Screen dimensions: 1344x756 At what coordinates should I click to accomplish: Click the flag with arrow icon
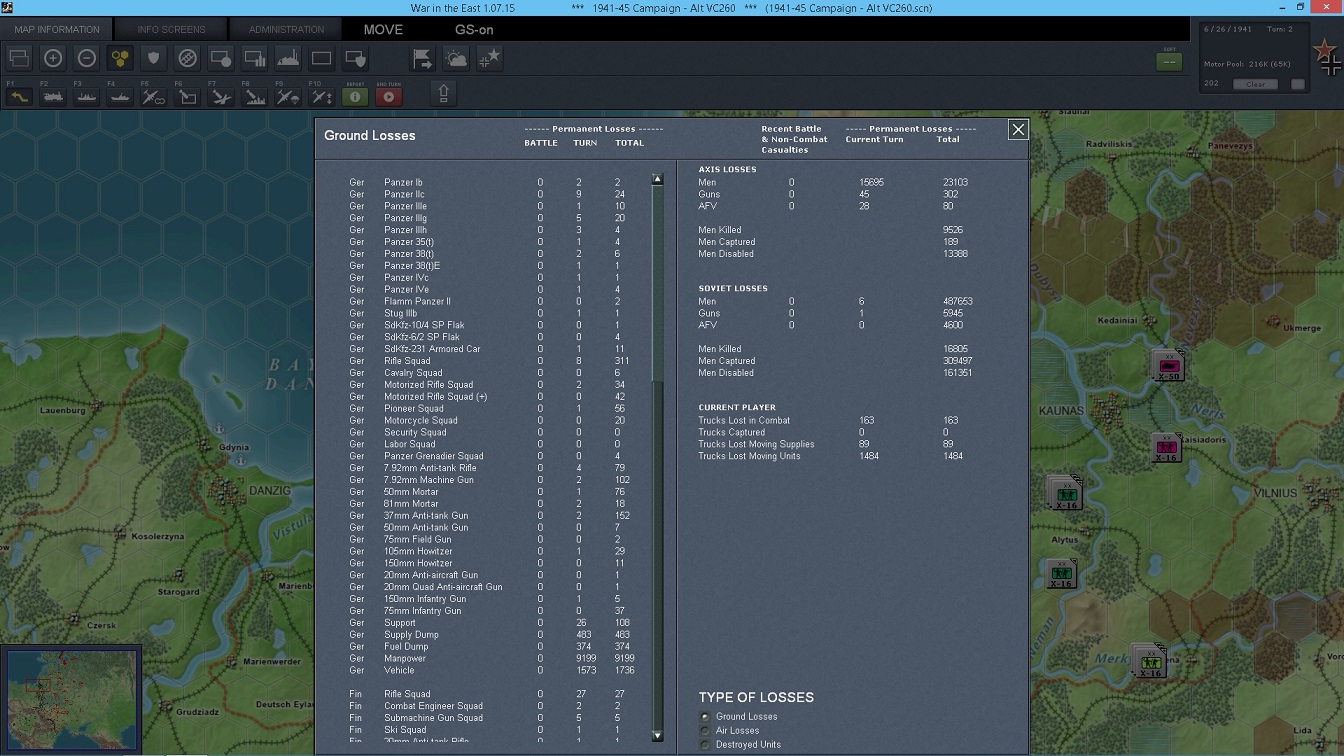(x=423, y=59)
